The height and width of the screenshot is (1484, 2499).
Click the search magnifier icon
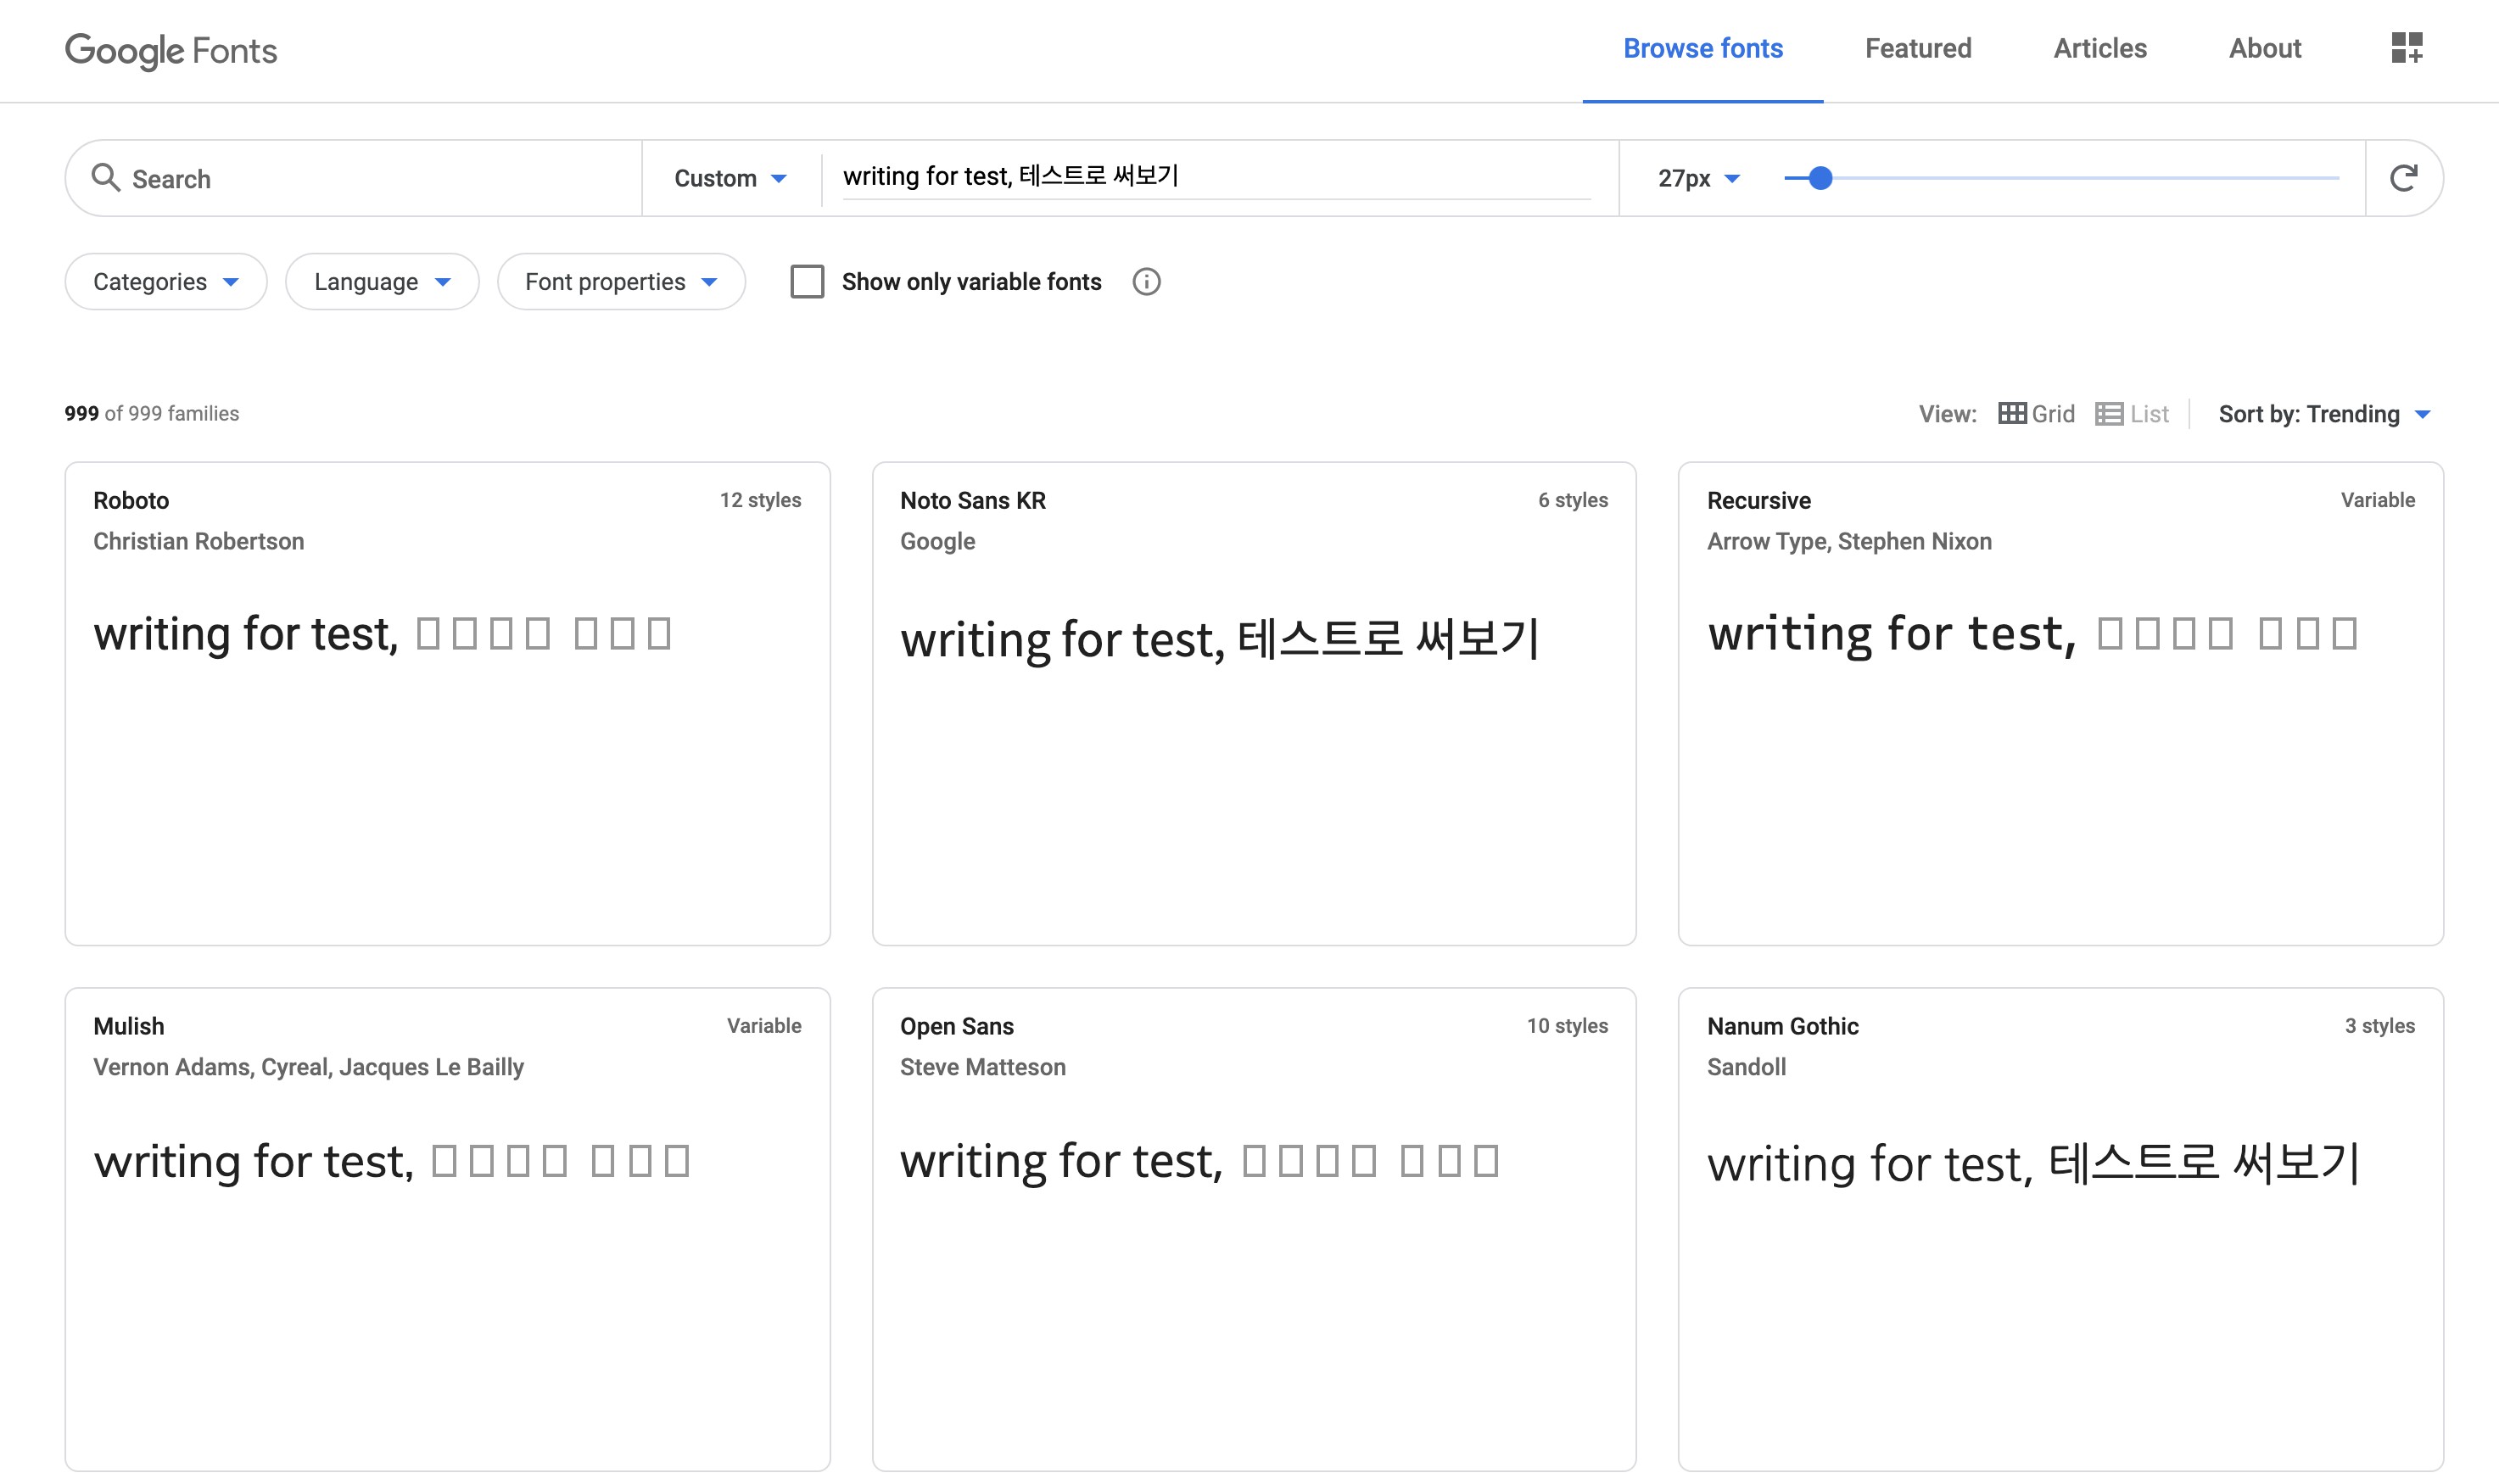coord(105,178)
